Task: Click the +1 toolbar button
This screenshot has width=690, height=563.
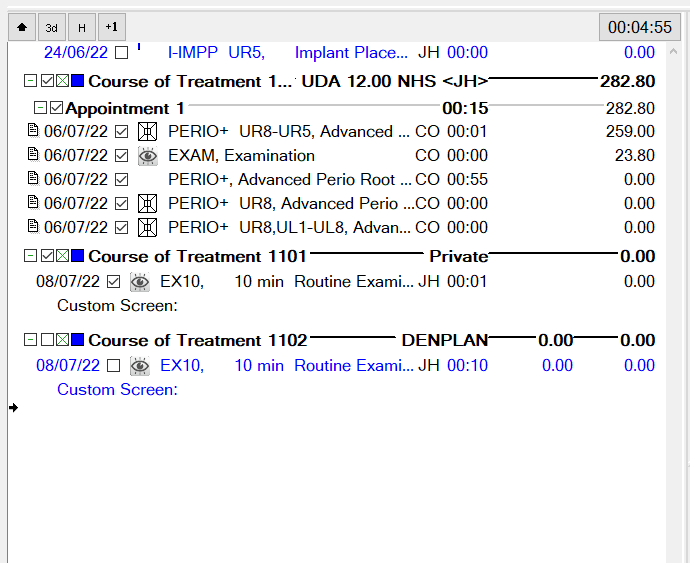Action: pos(112,27)
